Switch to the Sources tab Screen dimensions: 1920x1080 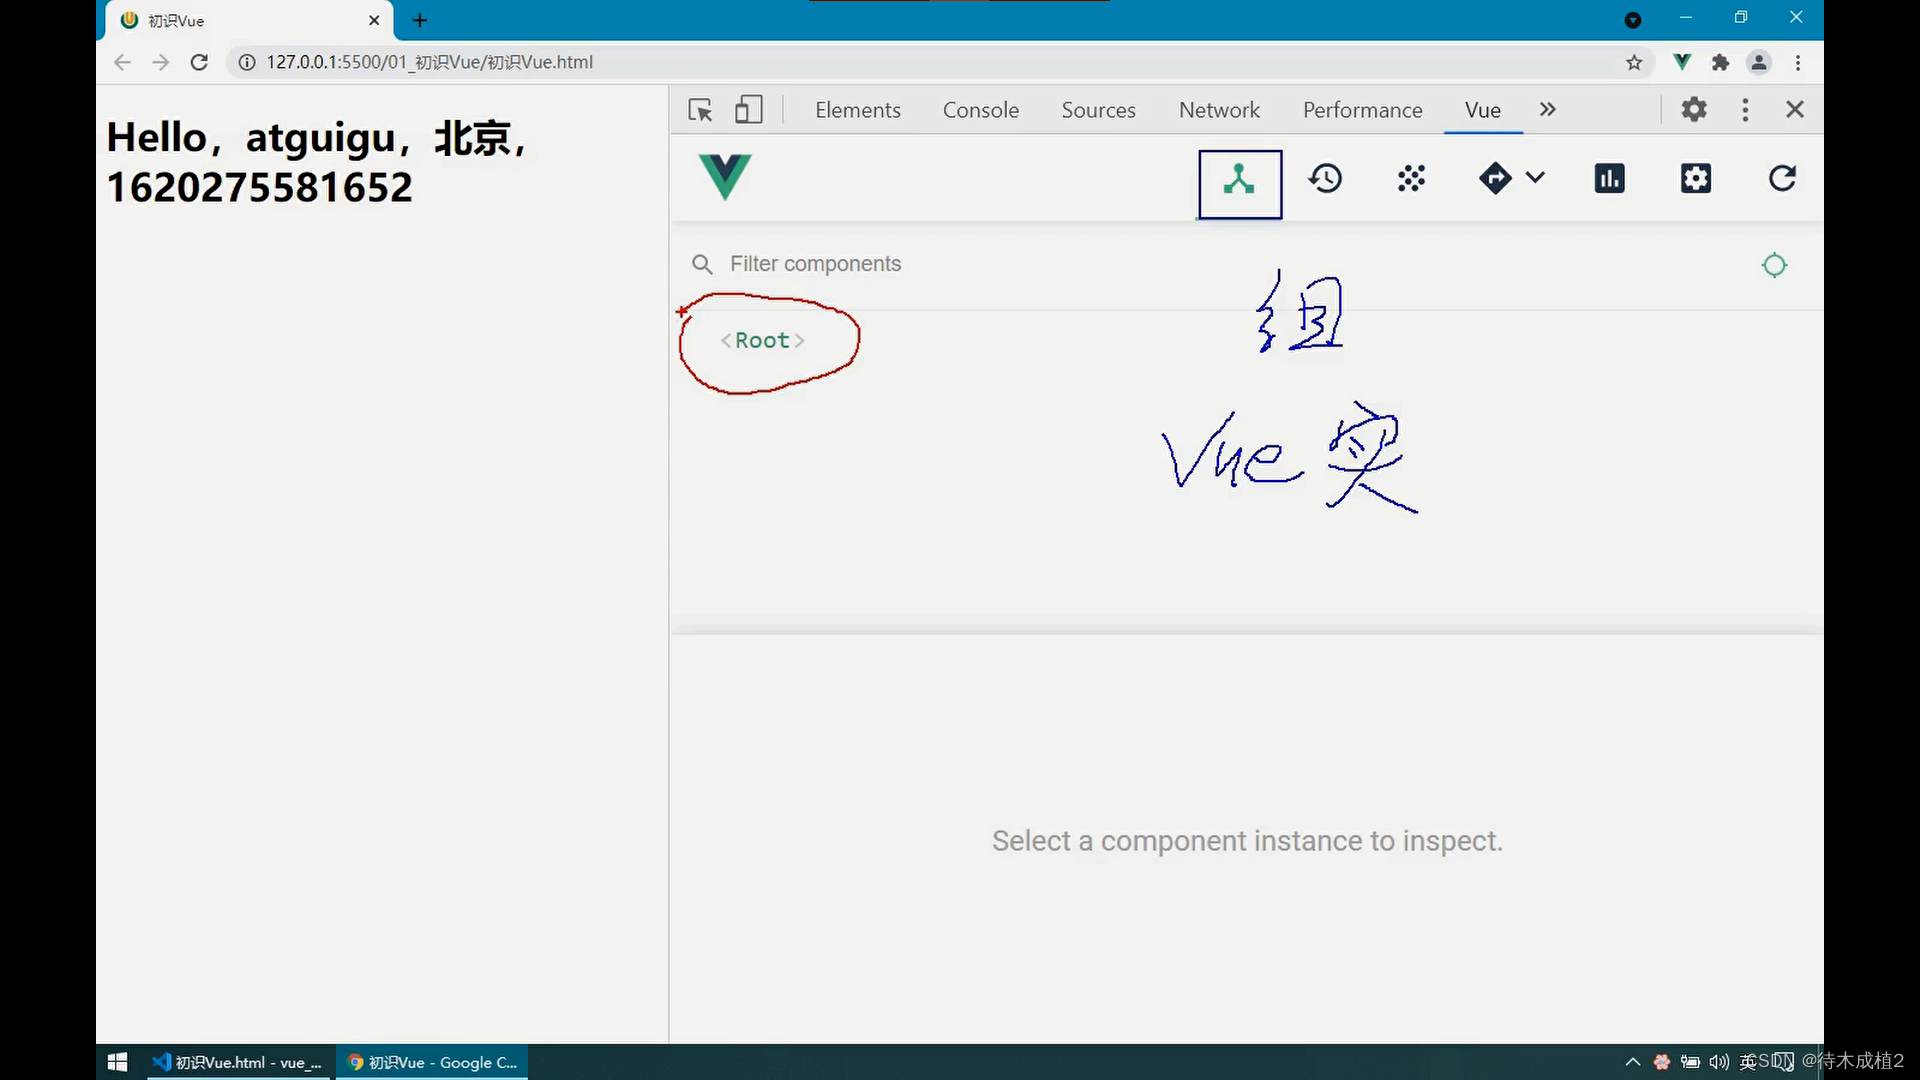pos(1098,110)
